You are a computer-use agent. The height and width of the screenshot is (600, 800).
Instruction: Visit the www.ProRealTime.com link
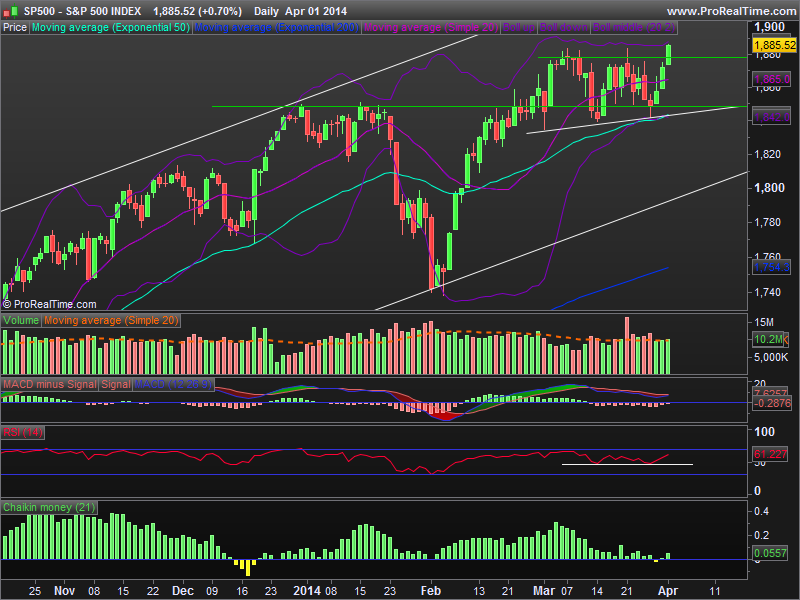point(732,11)
